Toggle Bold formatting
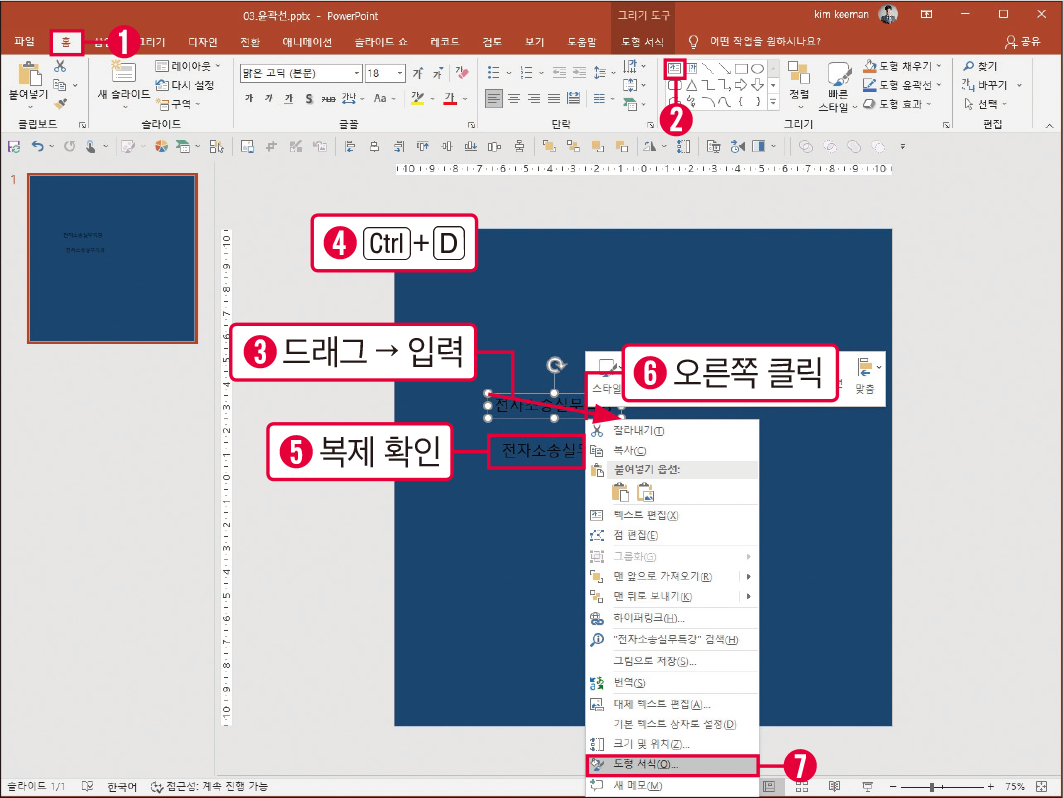Image resolution: width=1063 pixels, height=798 pixels. 249,99
